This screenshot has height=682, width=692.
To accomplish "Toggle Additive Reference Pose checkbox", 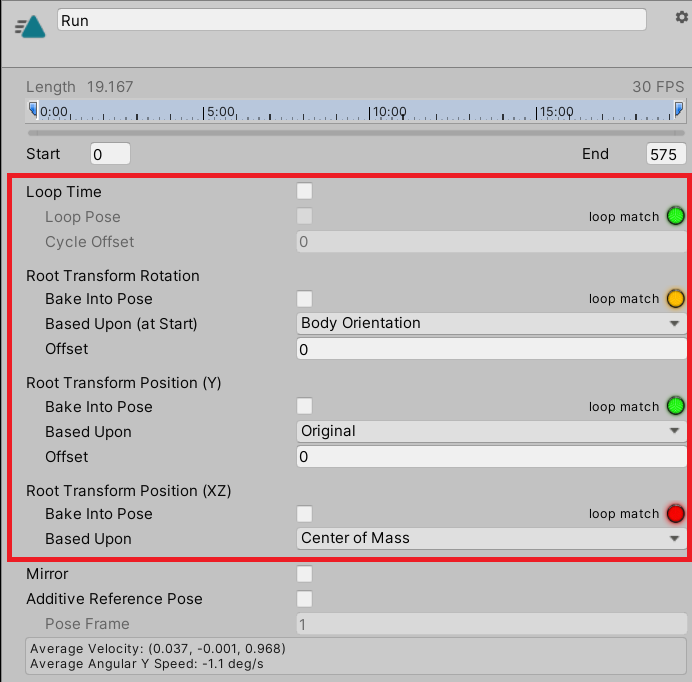I will click(305, 599).
